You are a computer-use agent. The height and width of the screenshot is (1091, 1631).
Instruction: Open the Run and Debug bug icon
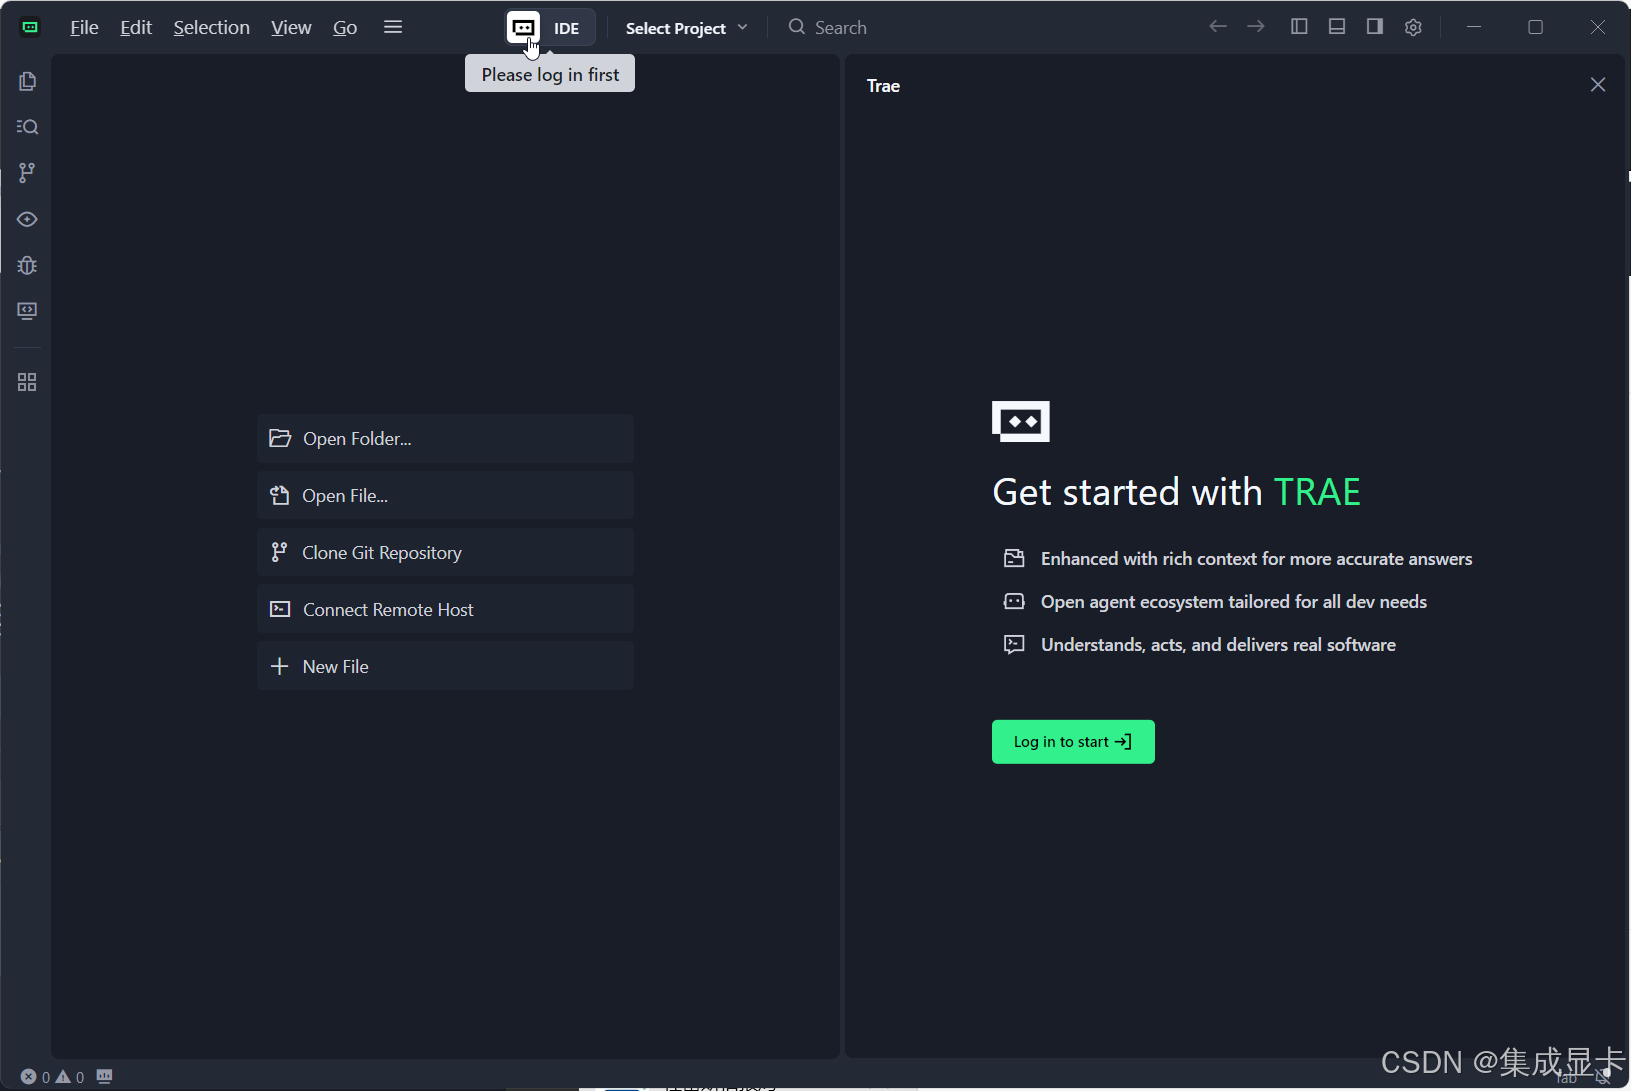coord(27,265)
